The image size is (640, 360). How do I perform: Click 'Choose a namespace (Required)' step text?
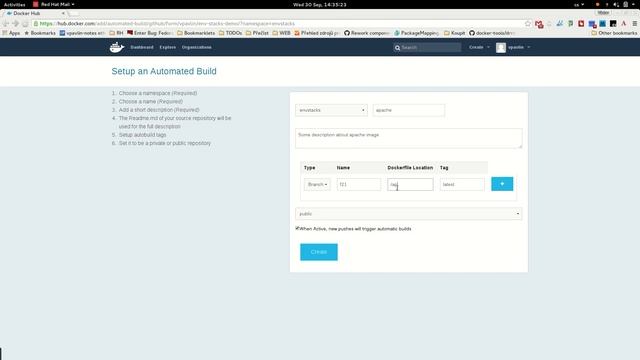[x=158, y=93]
